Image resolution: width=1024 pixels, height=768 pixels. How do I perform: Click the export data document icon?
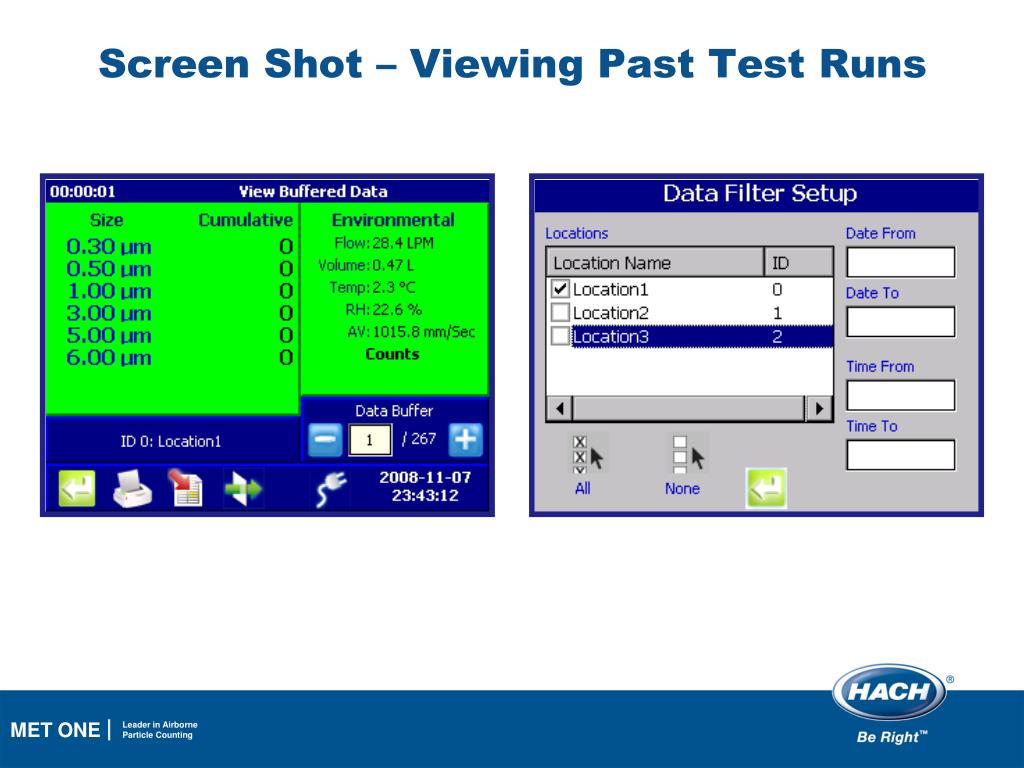point(185,488)
